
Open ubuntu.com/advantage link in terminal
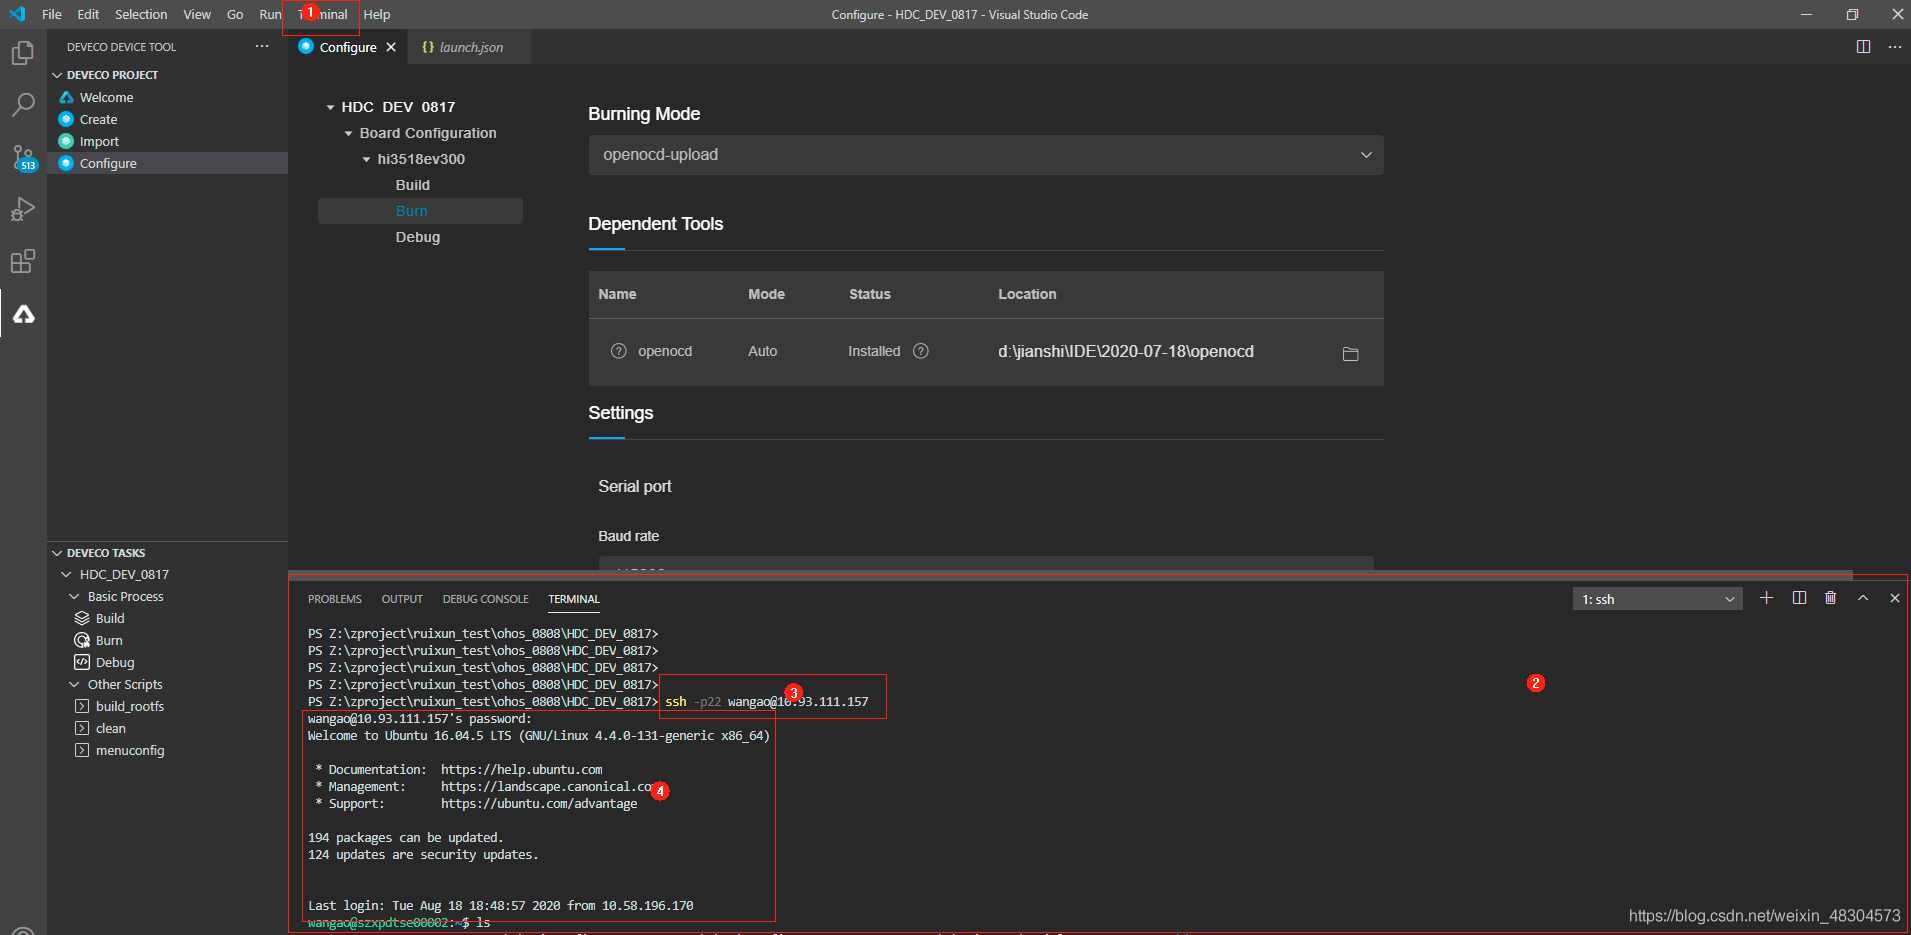(x=539, y=803)
